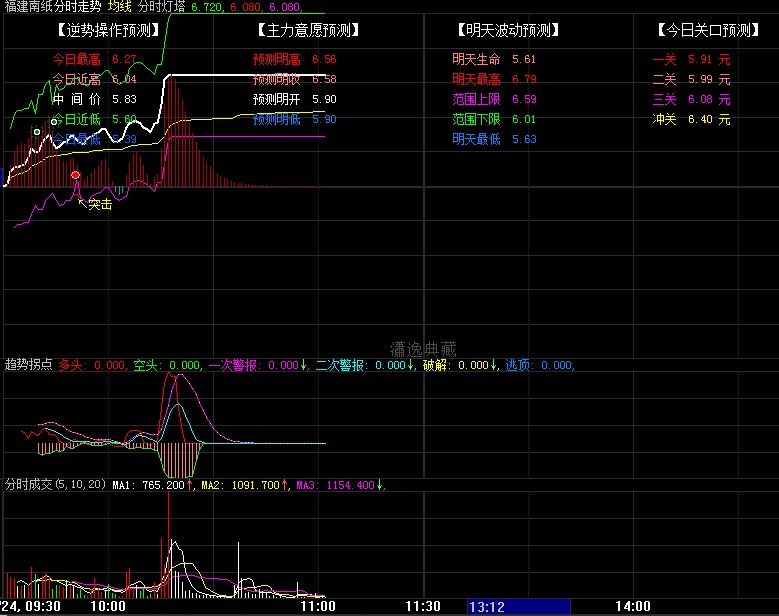Click the 【逆势操作预测】 header
Screen dimensions: 779x616
click(107, 30)
